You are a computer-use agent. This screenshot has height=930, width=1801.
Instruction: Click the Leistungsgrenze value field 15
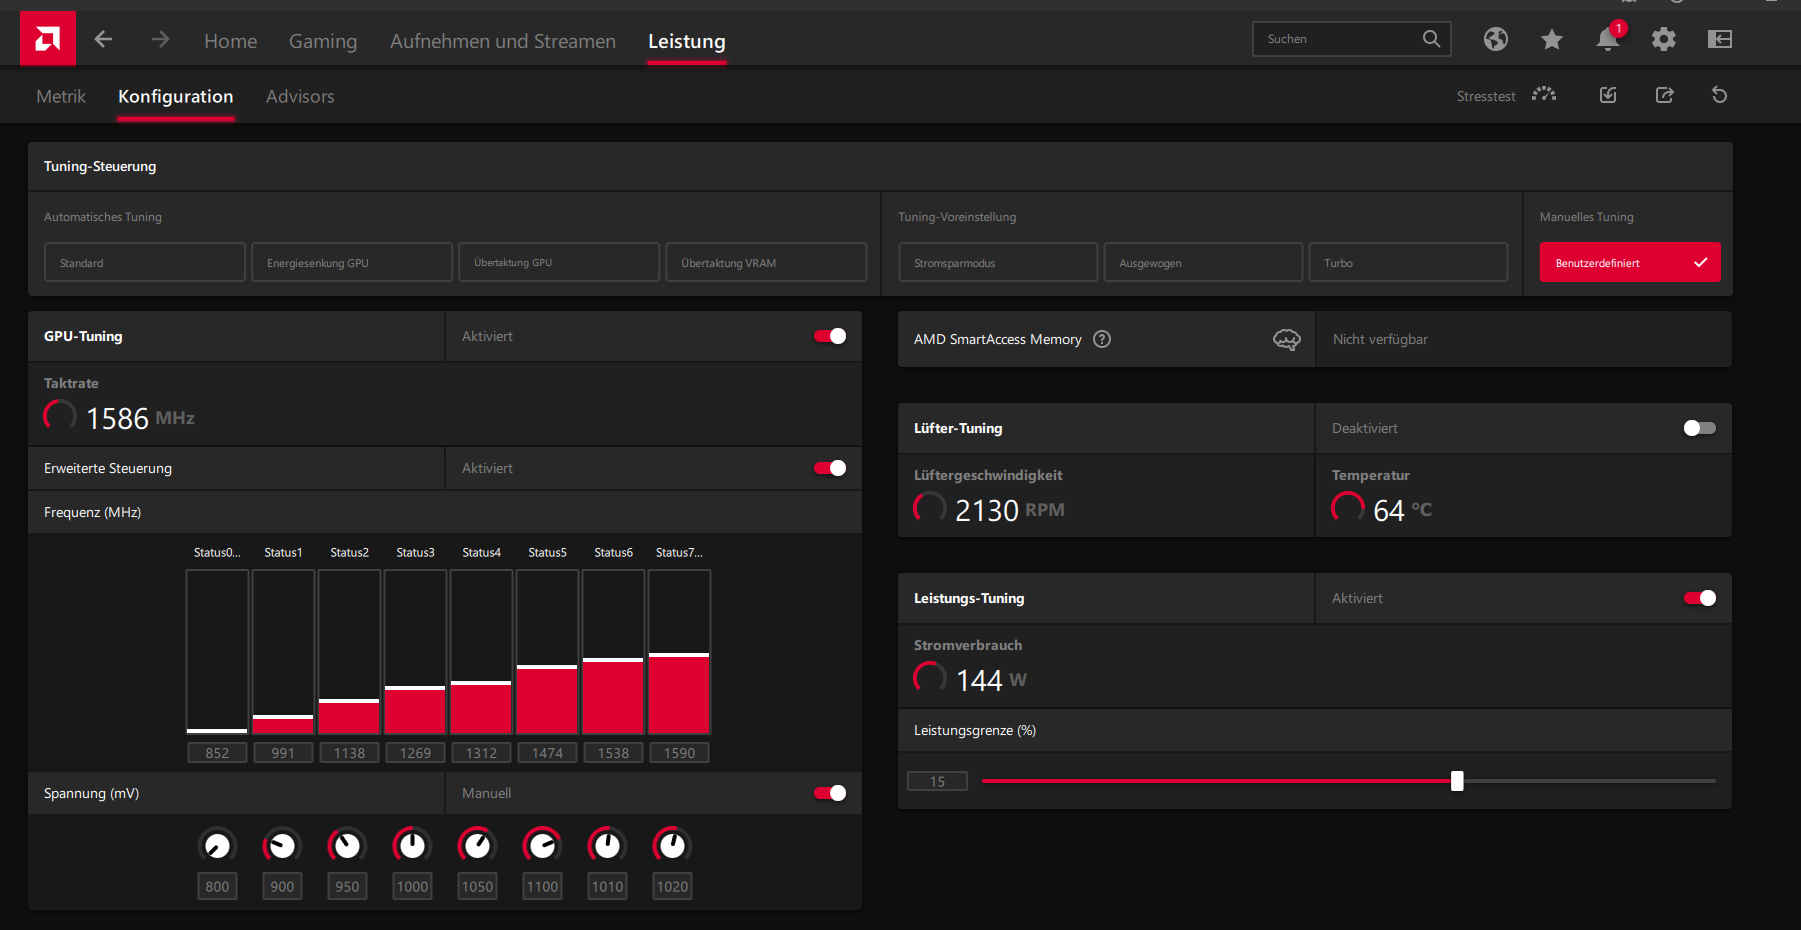coord(937,781)
